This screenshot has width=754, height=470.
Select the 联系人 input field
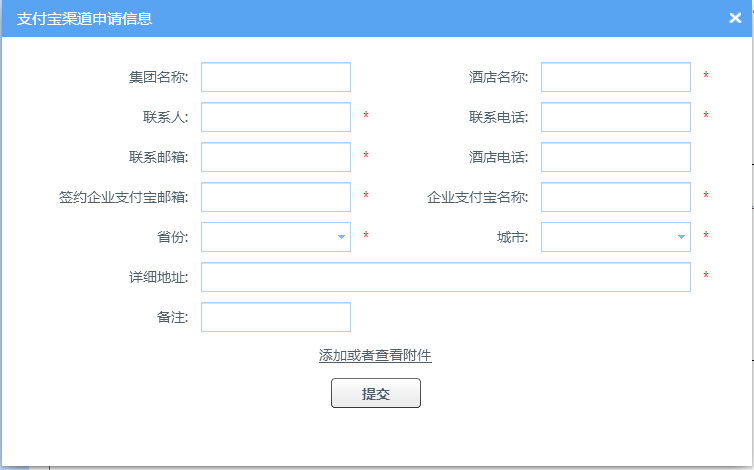[276, 117]
